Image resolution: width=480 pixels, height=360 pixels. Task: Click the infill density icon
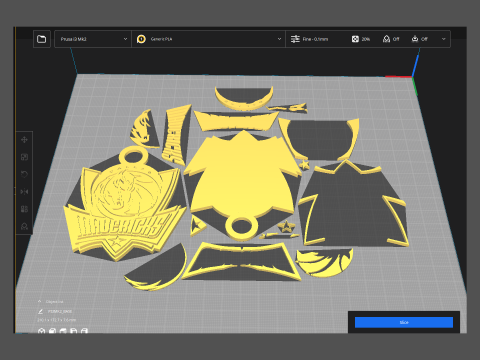(x=355, y=39)
